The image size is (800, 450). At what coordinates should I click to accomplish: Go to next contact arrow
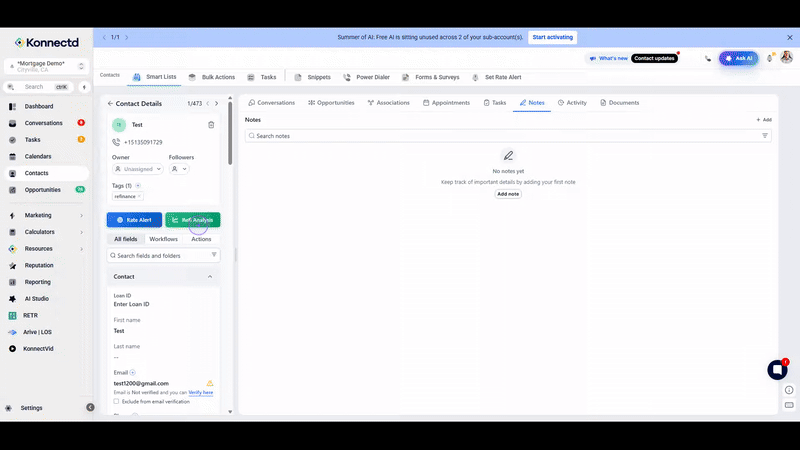(216, 104)
